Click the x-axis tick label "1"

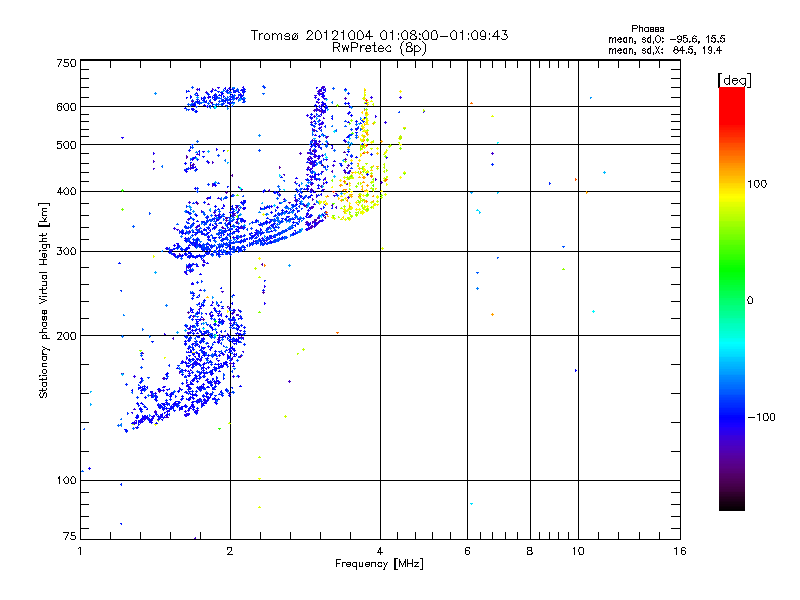(x=80, y=551)
